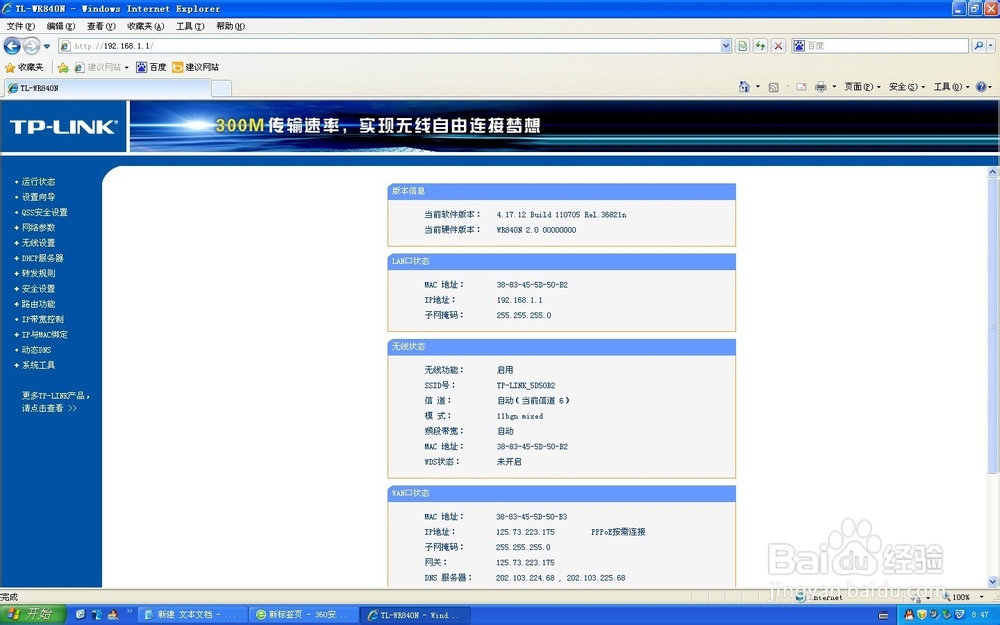Open the search provider dropdown arrow
Viewport: 1000px width, 625px height.
coord(990,46)
